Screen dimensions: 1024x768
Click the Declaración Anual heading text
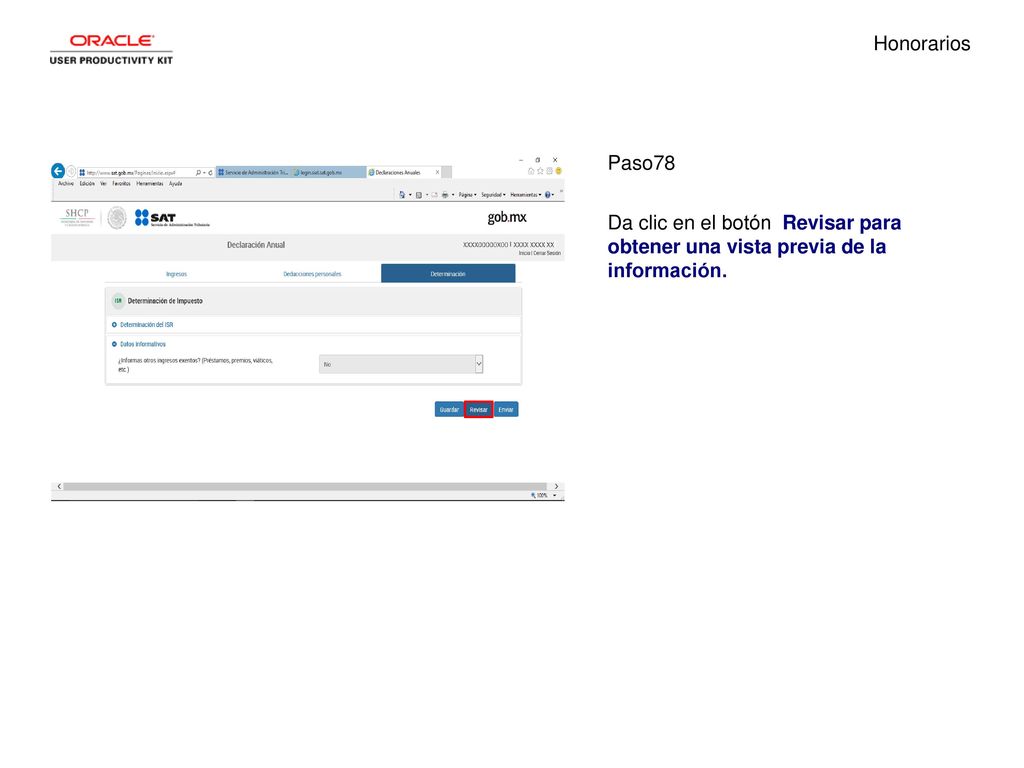click(x=256, y=245)
